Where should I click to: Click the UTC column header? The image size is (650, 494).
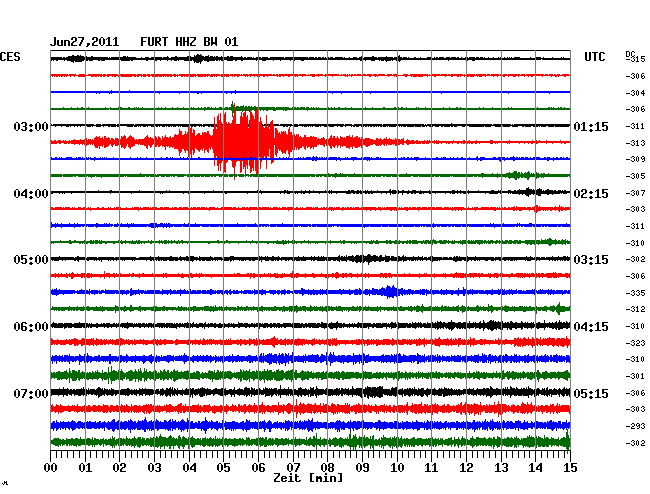coord(594,57)
